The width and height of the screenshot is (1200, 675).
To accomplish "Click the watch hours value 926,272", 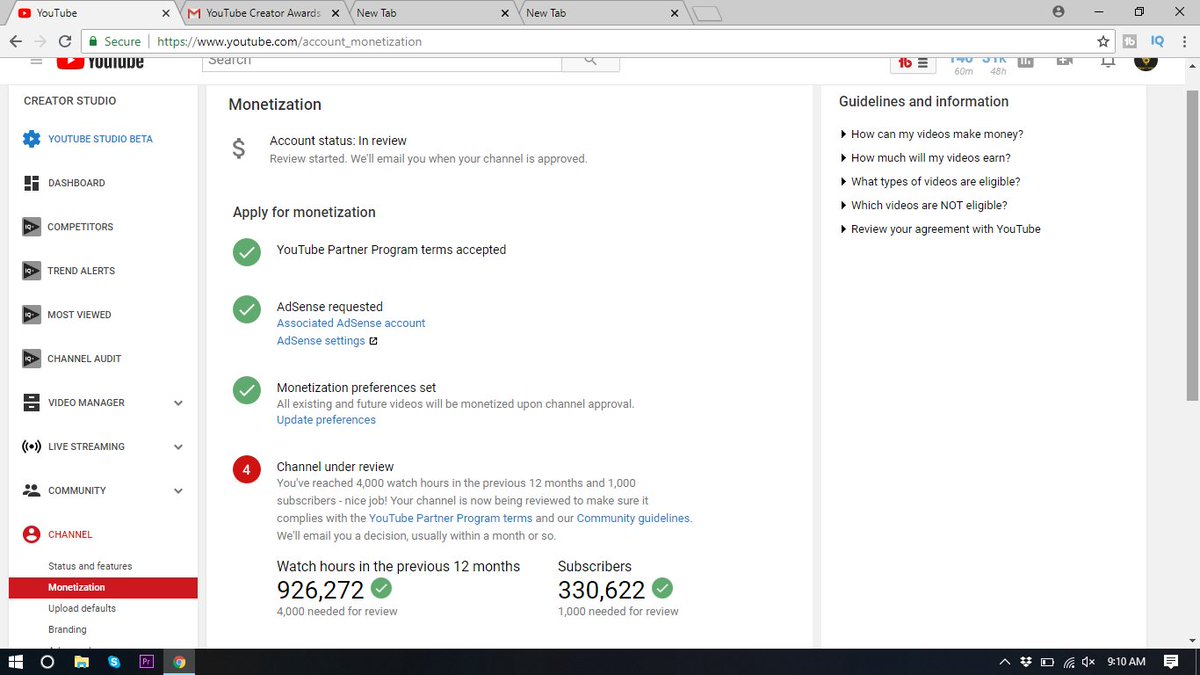I will 320,590.
